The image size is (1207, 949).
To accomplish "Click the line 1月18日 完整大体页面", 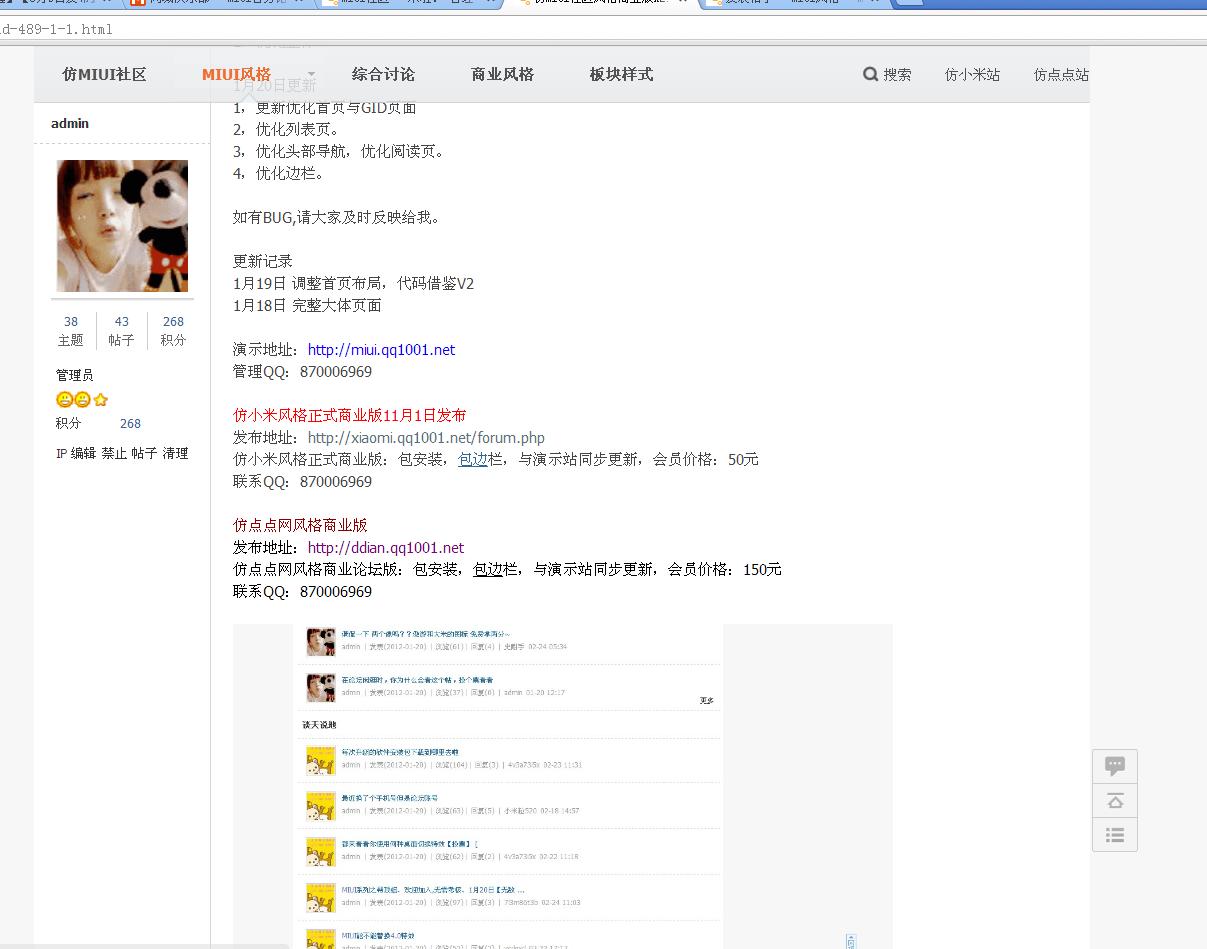I will point(307,306).
